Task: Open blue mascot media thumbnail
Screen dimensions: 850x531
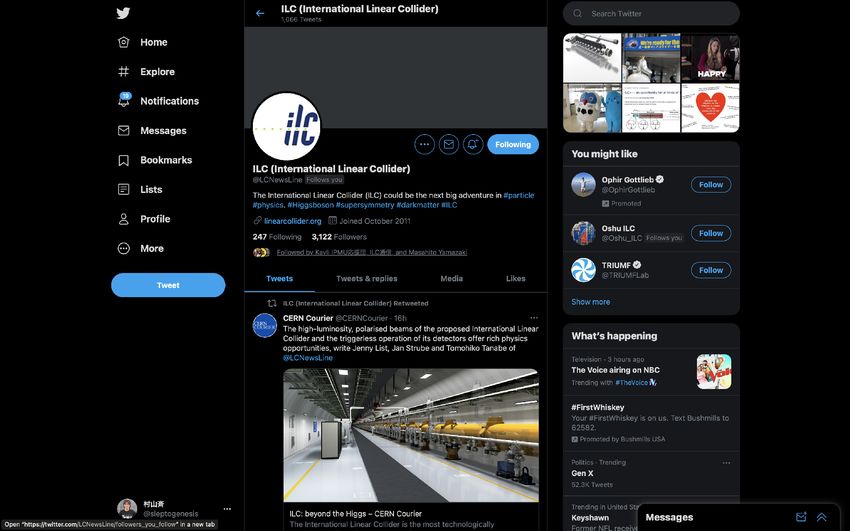Action: click(x=592, y=108)
